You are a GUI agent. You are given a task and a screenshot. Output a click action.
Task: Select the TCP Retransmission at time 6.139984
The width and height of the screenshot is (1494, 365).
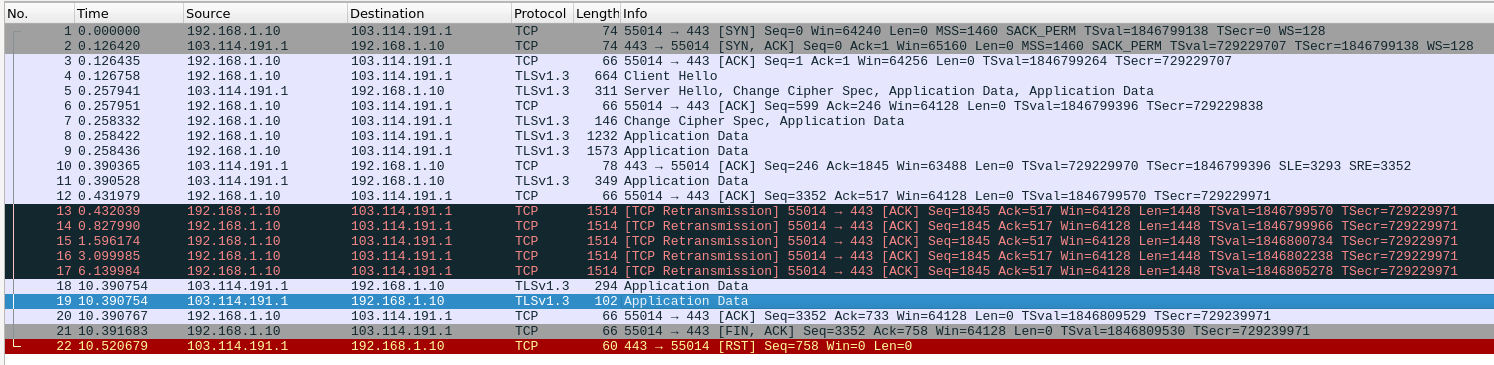(x=747, y=271)
